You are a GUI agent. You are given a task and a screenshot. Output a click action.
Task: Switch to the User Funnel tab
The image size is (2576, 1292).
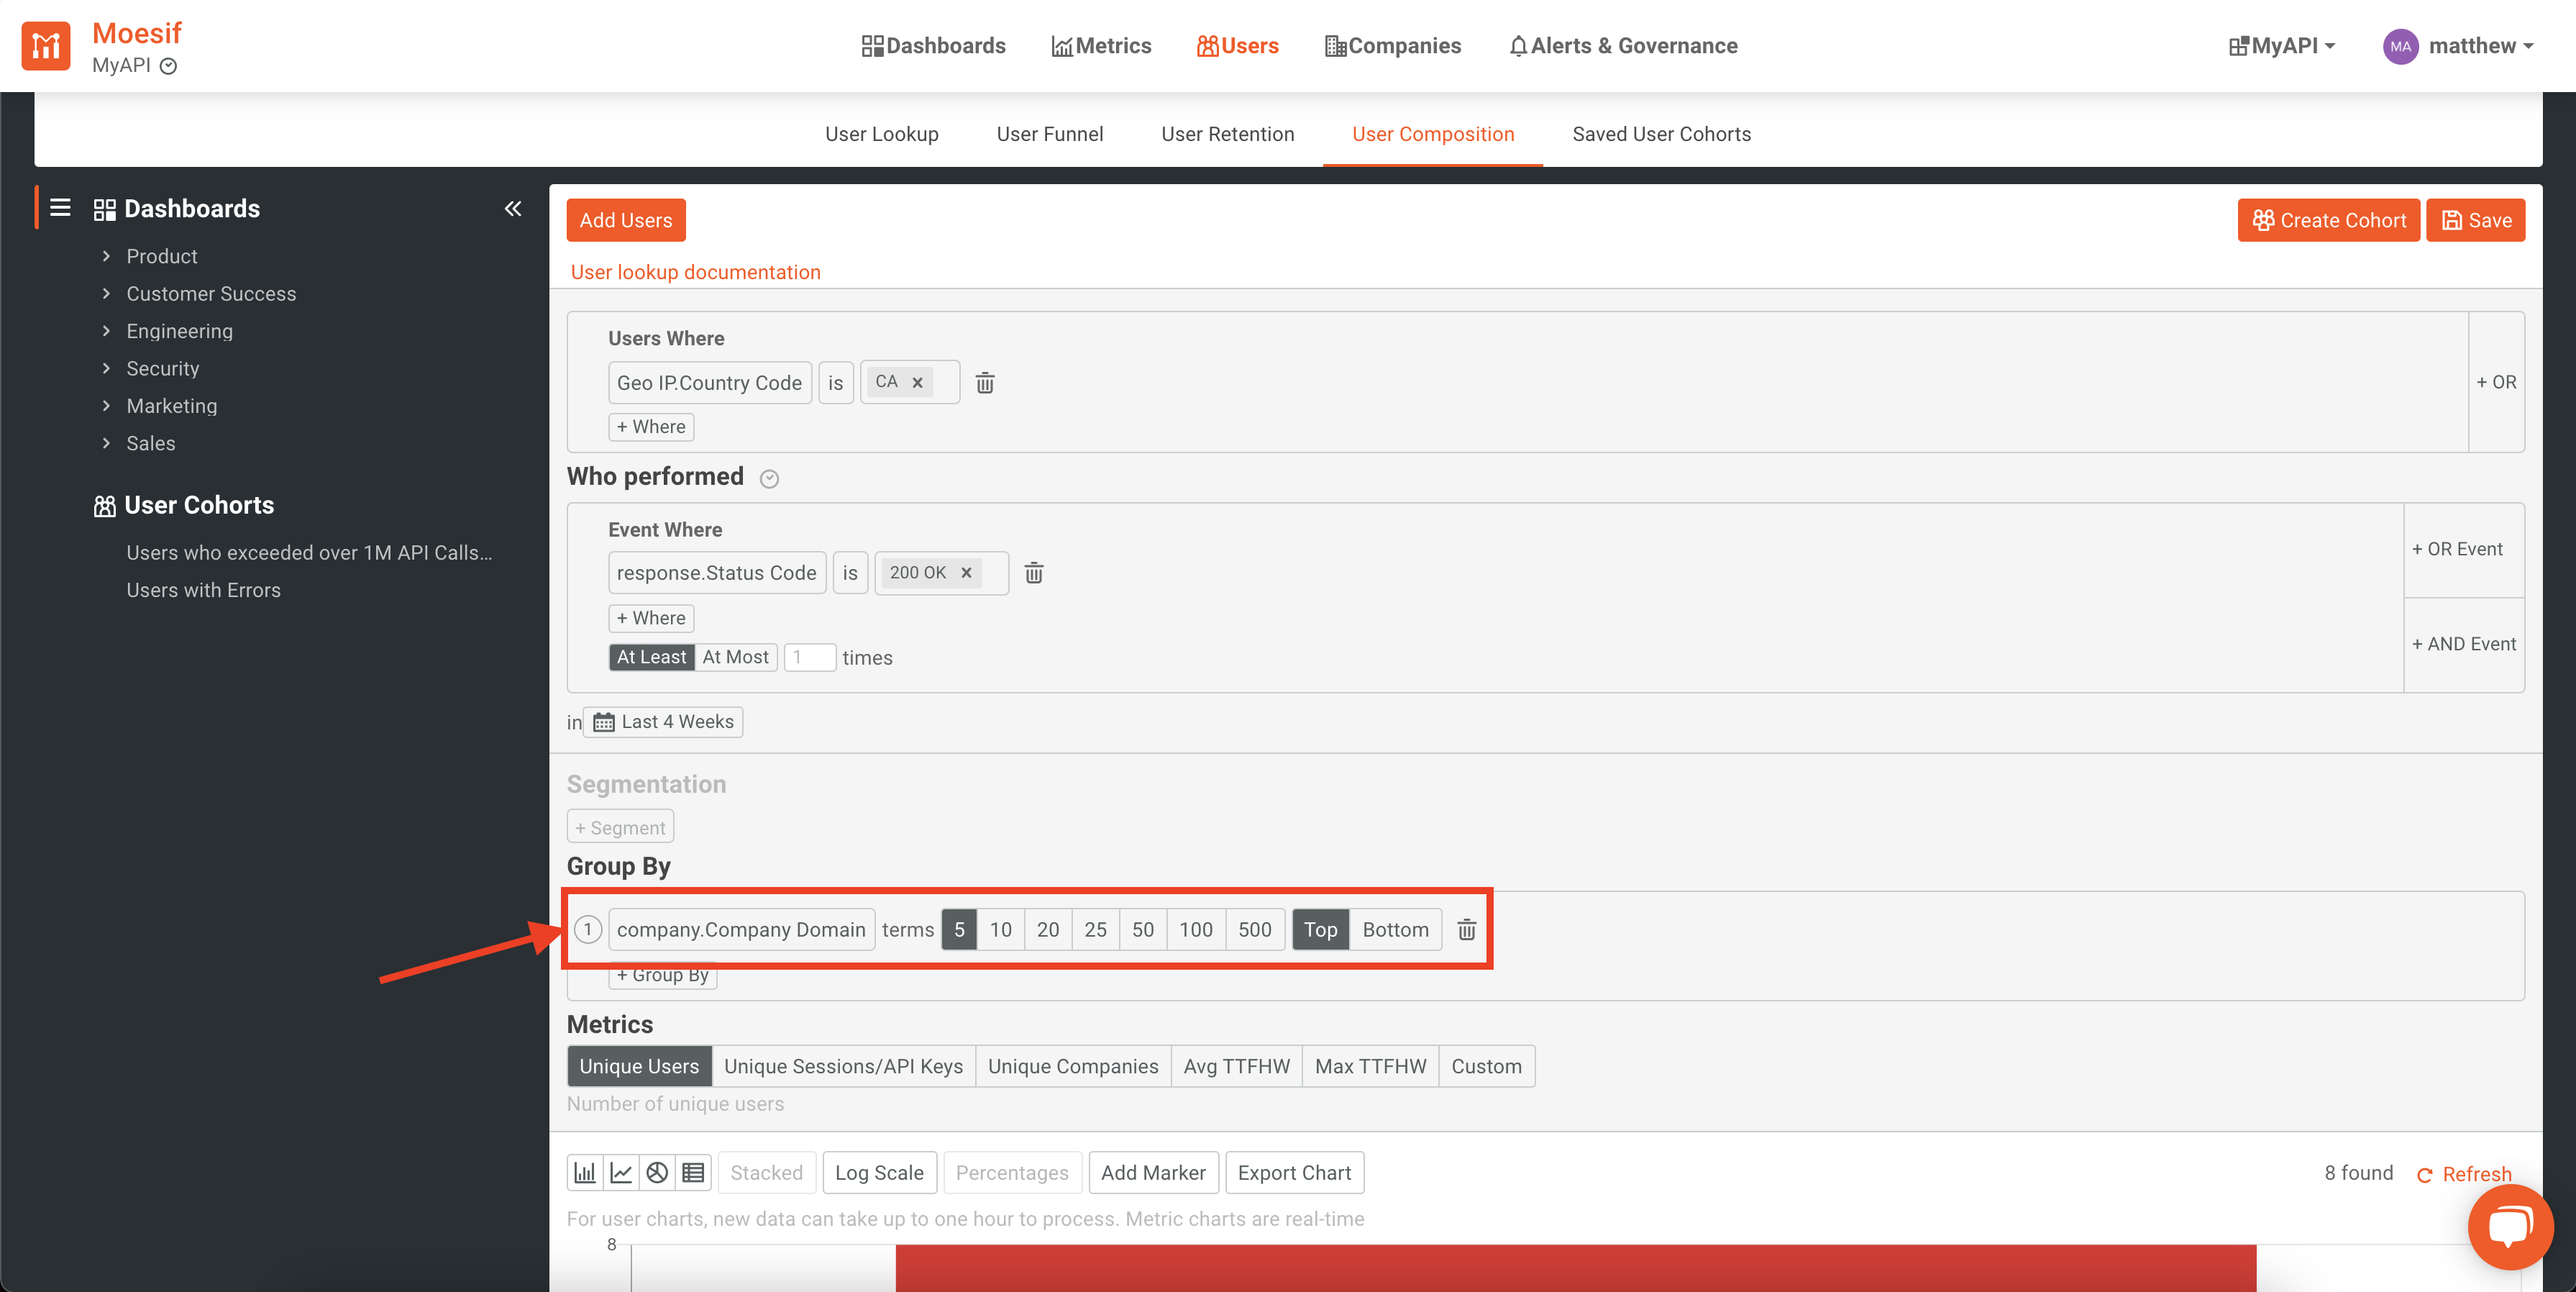click(1049, 134)
